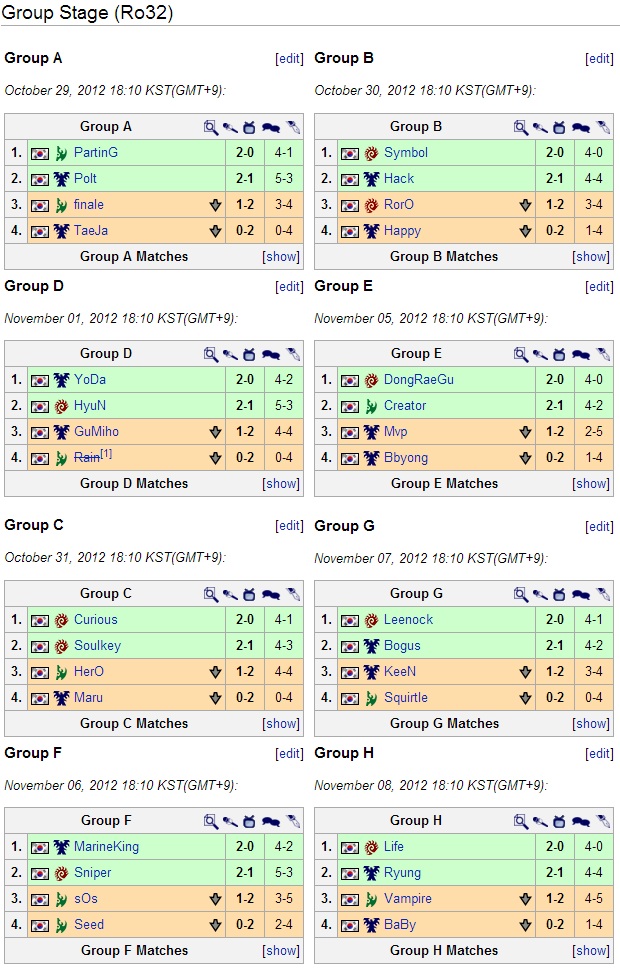Click the edit link for Group B
Image resolution: width=620 pixels, height=969 pixels.
(599, 58)
